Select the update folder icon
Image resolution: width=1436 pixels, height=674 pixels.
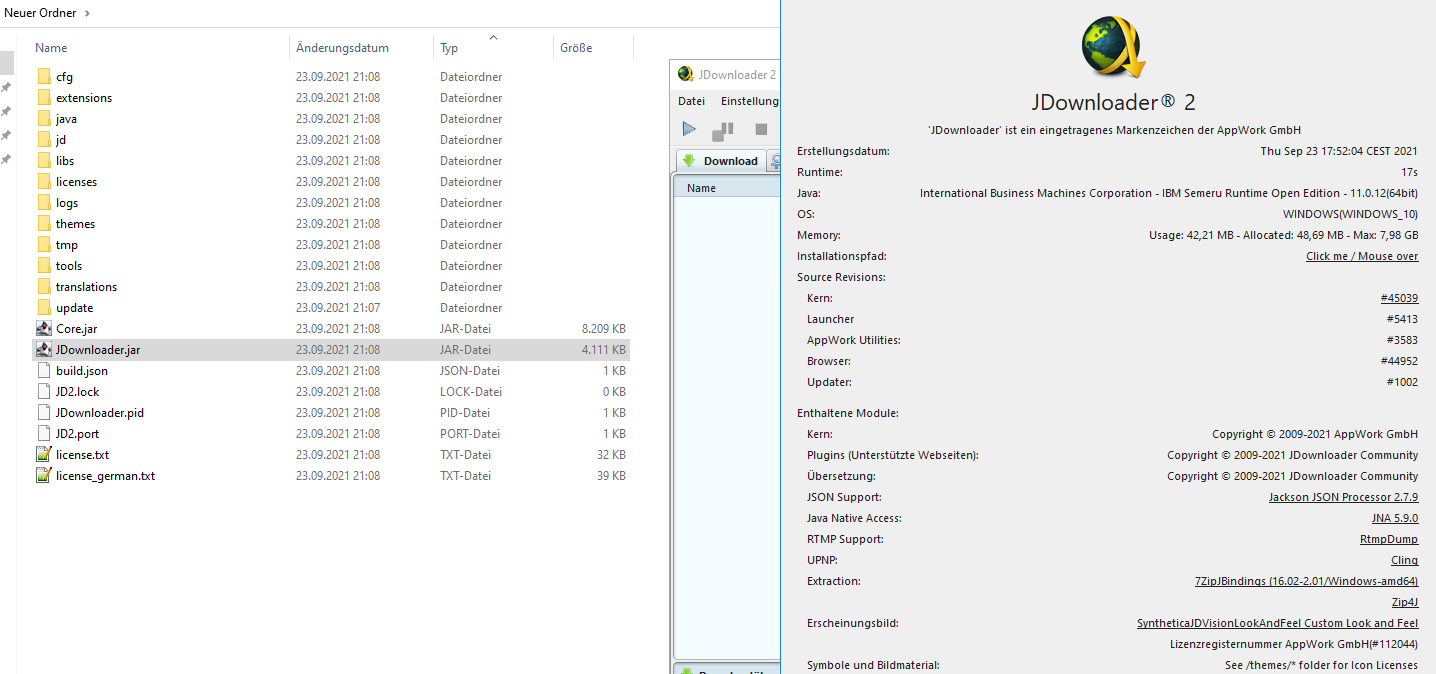[44, 308]
